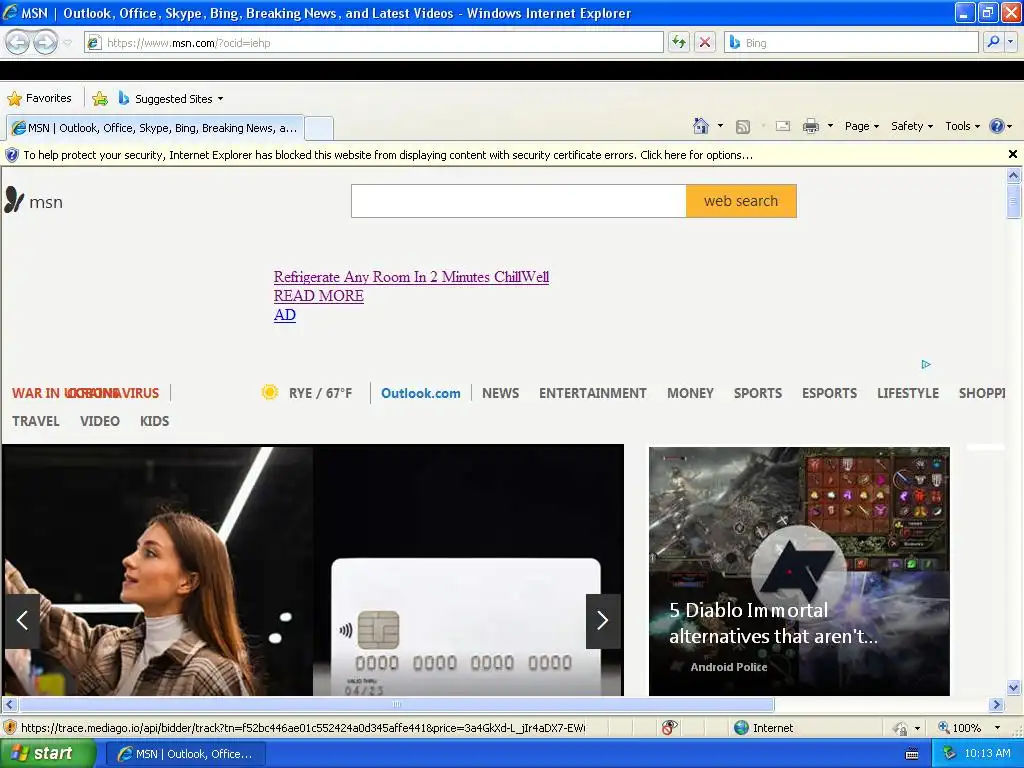The width and height of the screenshot is (1024, 768).
Task: Select SPORTS navigation item
Action: pos(758,393)
